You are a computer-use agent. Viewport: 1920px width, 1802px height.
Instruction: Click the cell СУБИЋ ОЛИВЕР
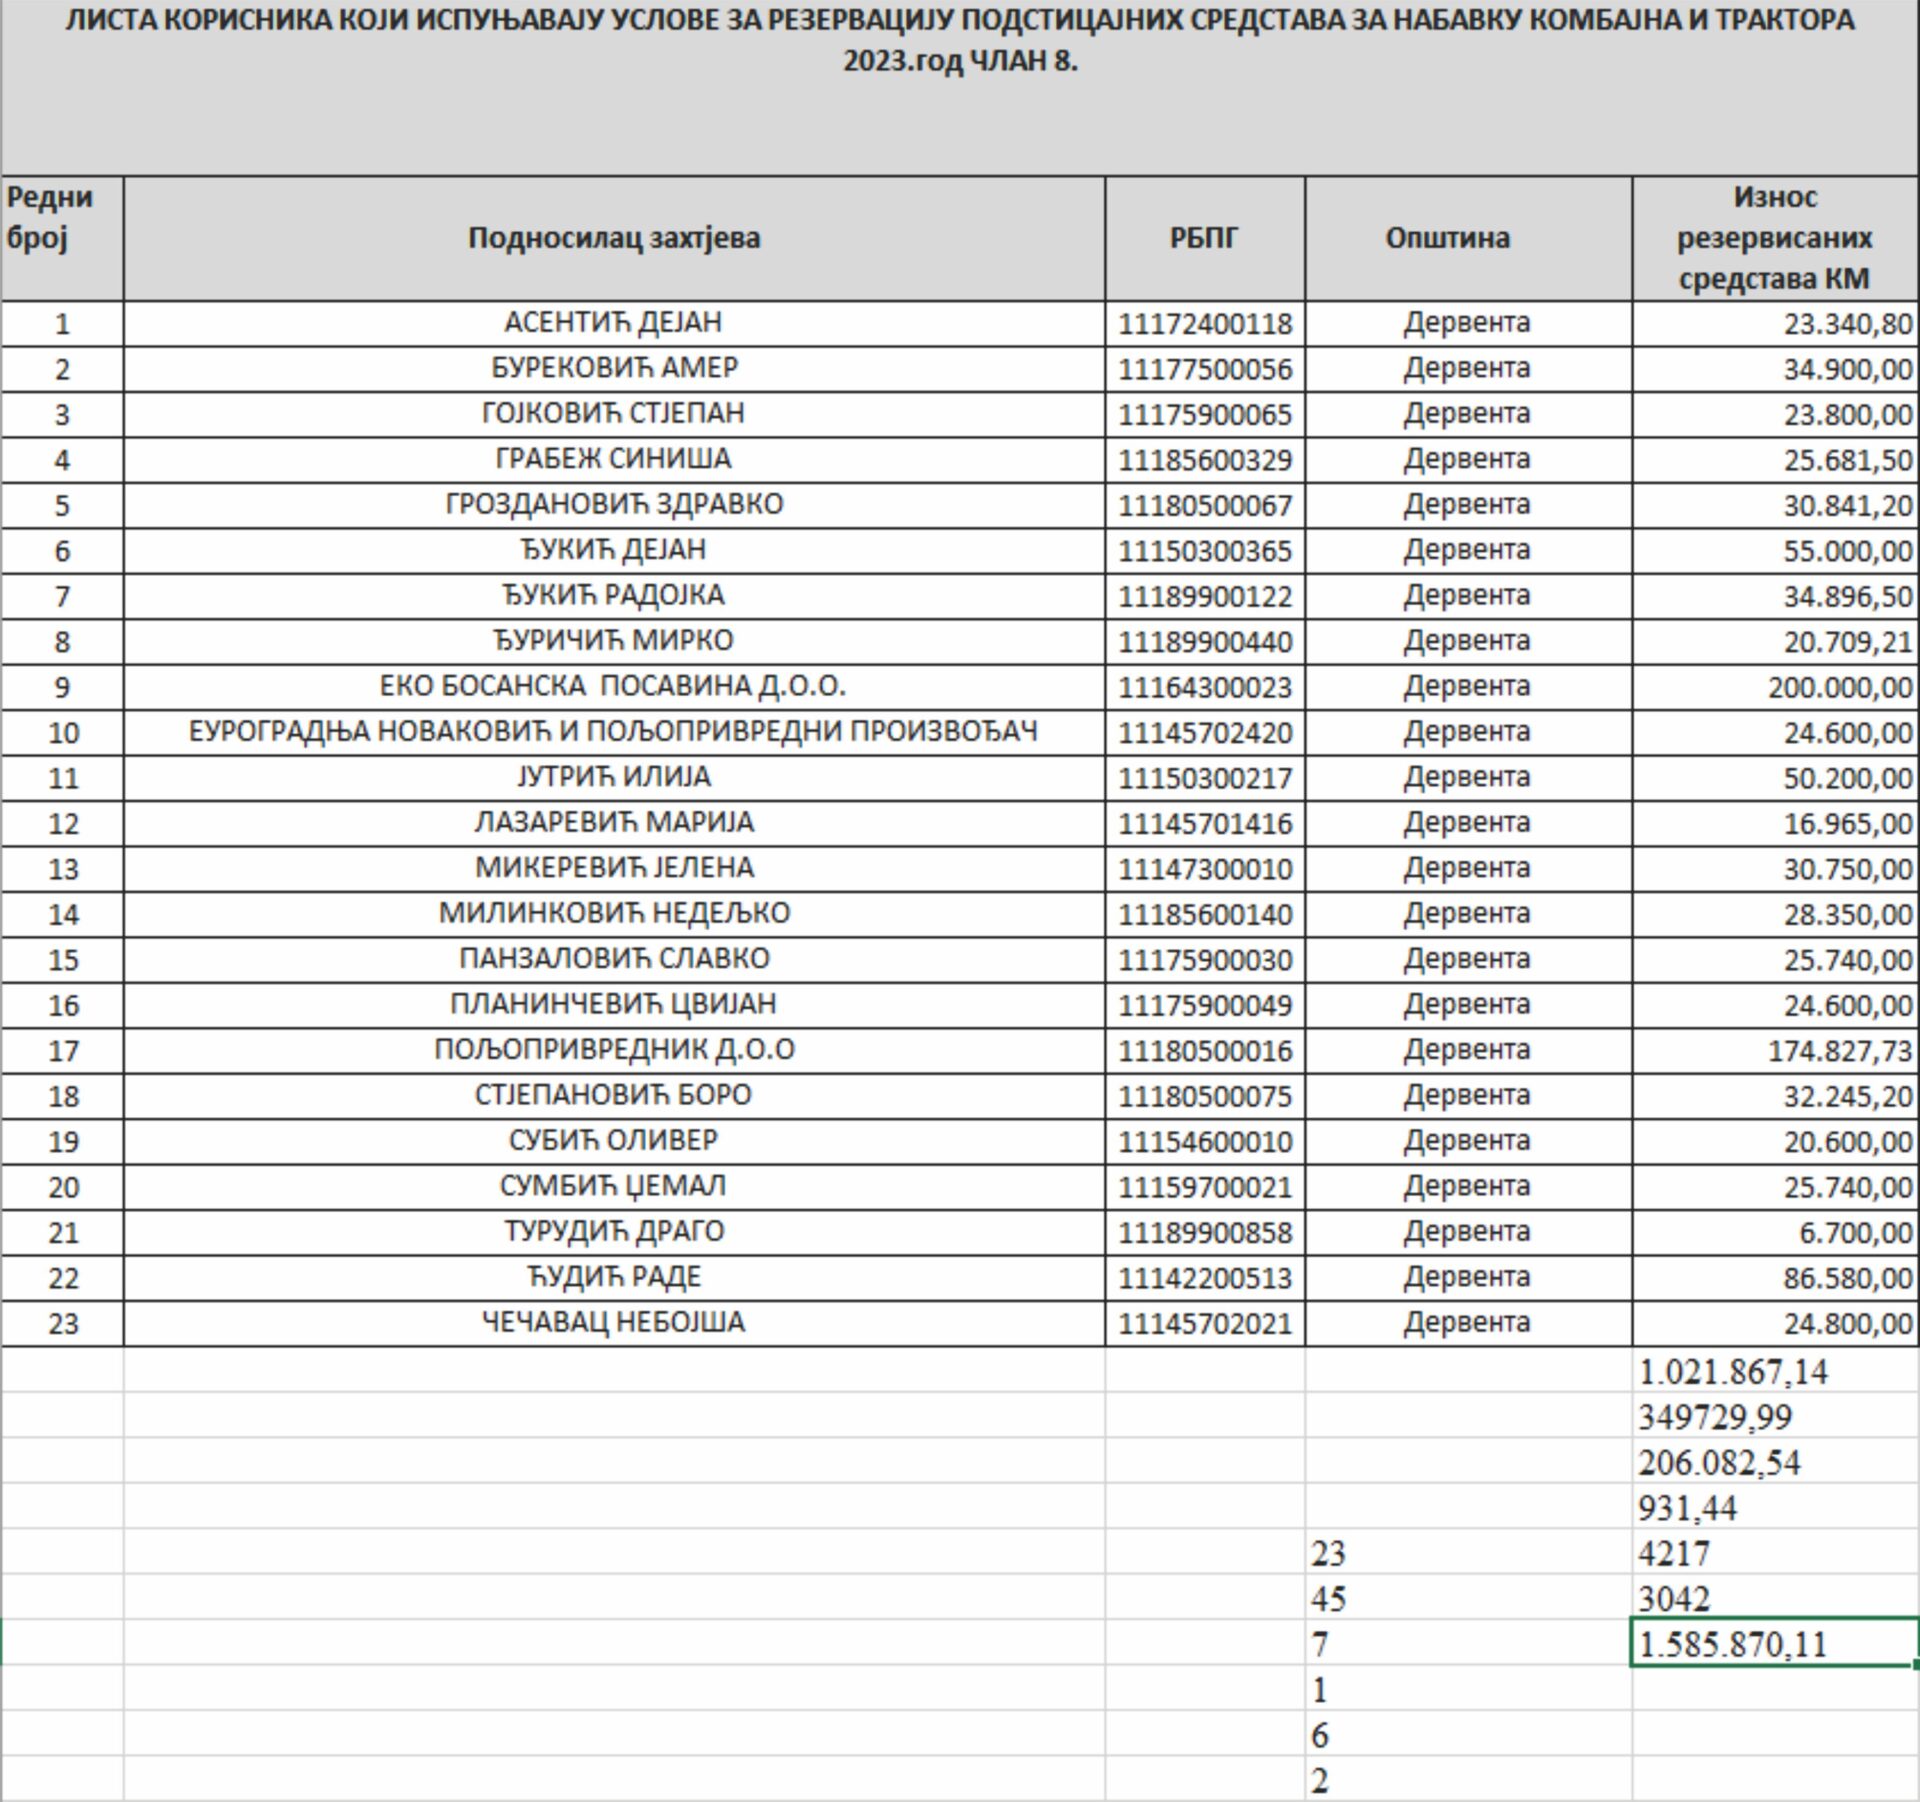click(x=614, y=1141)
